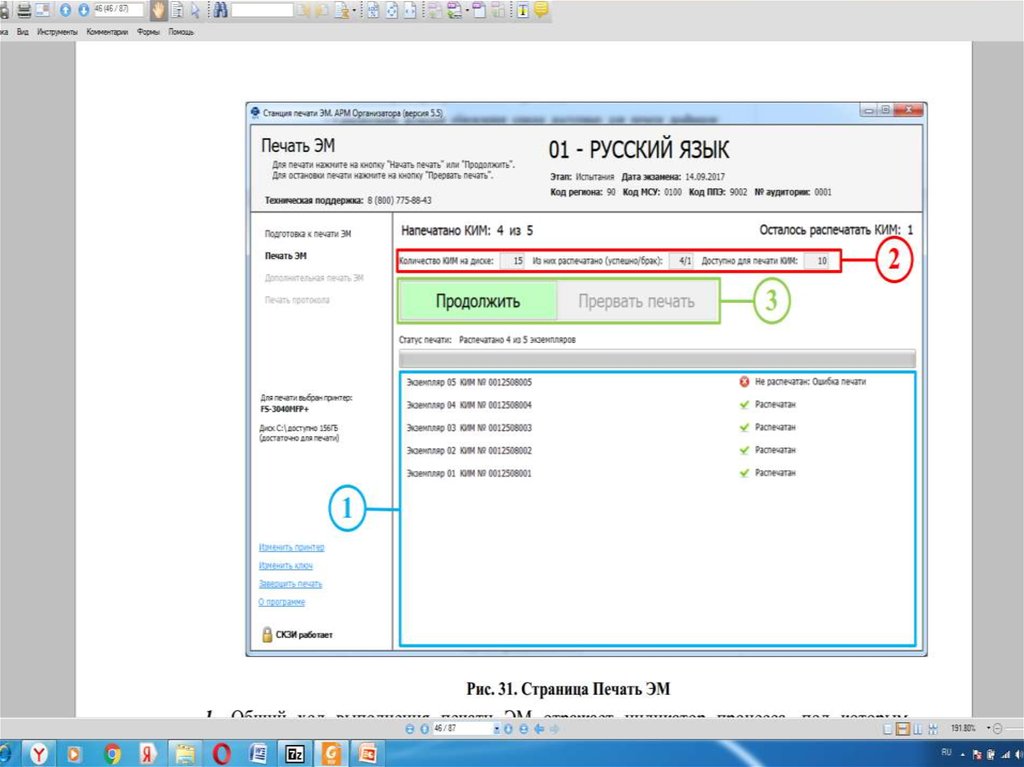Open Microsoft Word from the taskbar

(258, 754)
